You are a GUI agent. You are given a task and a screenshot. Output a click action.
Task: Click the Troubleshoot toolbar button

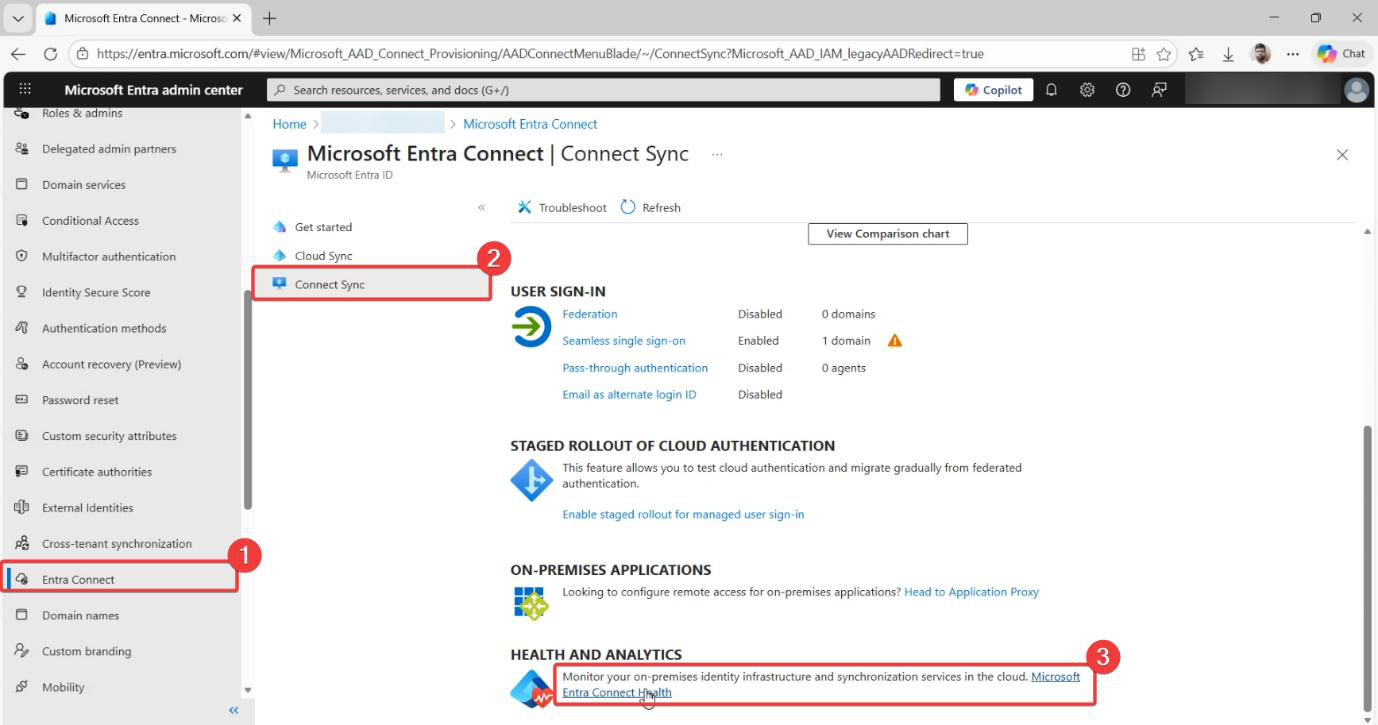pos(562,207)
